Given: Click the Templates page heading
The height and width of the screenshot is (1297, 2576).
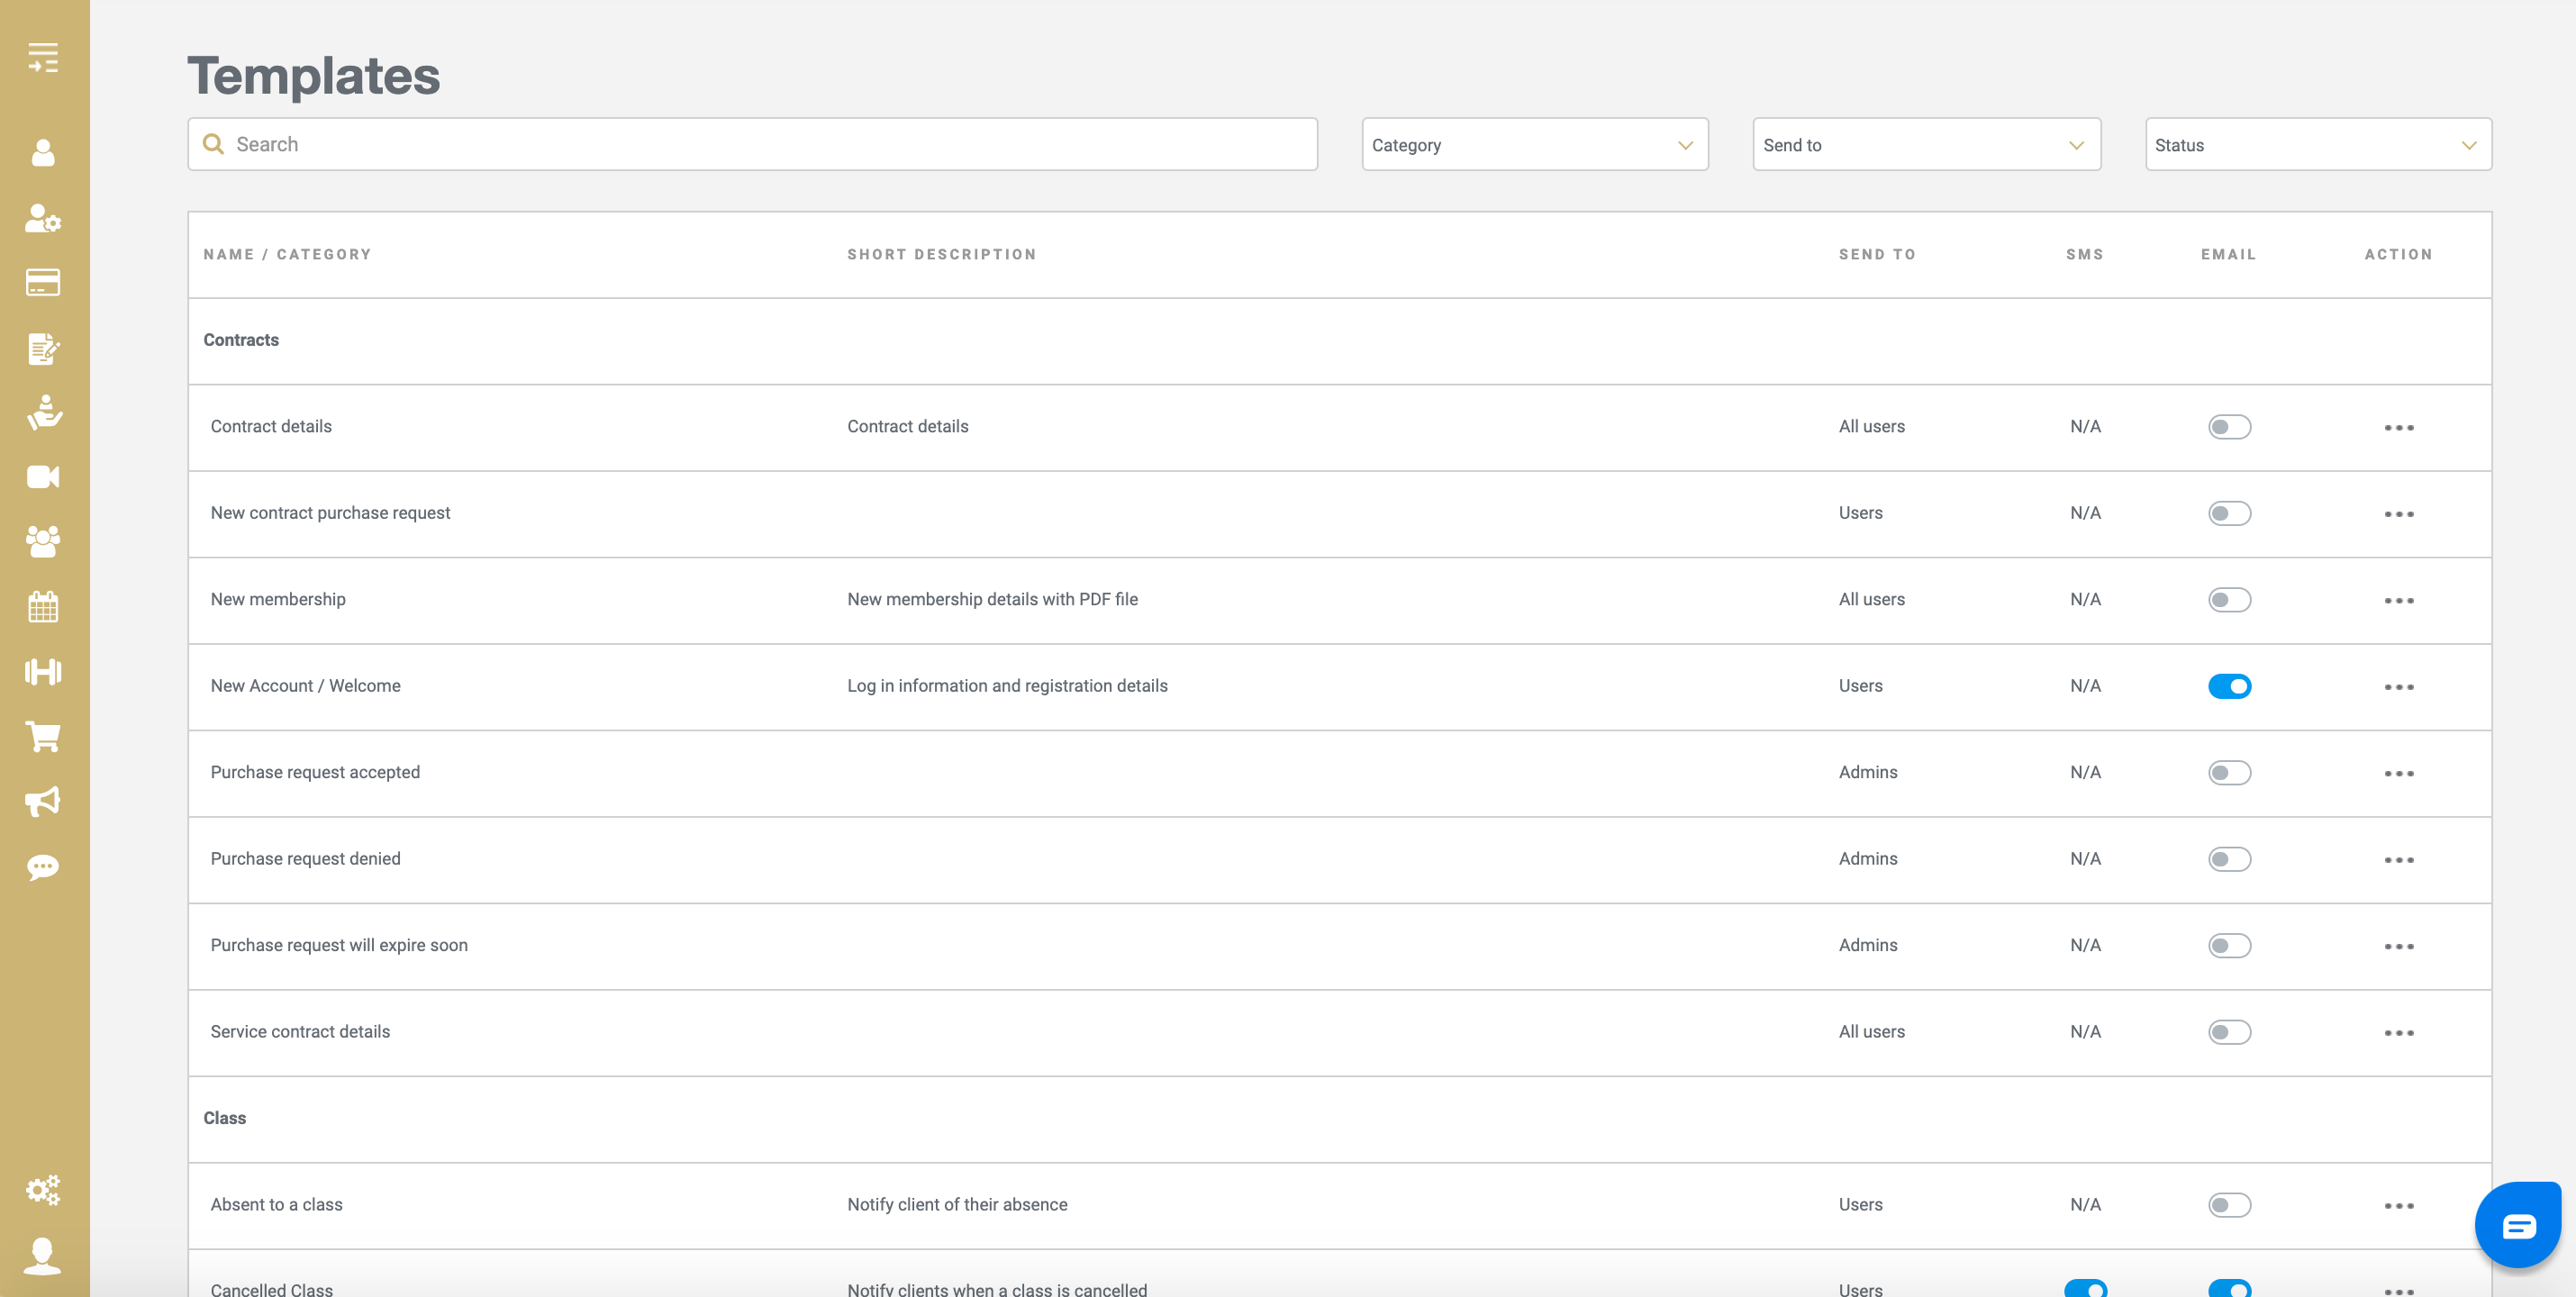Looking at the screenshot, I should tap(314, 76).
